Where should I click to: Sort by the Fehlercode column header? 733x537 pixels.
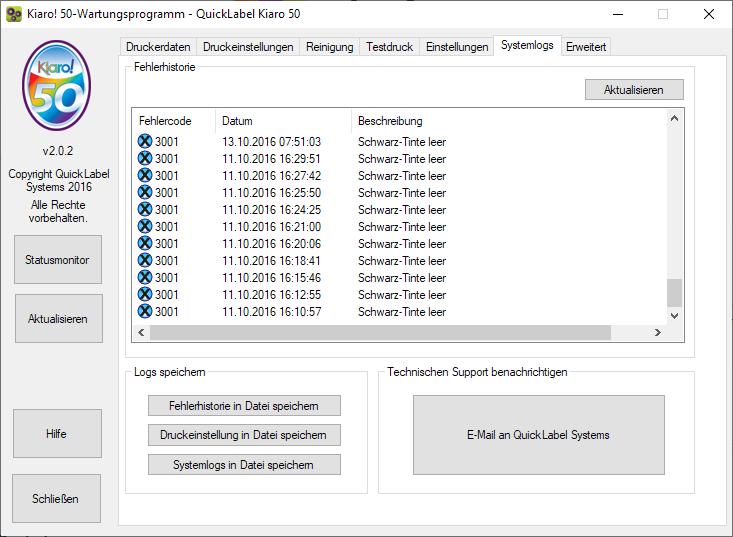point(174,121)
